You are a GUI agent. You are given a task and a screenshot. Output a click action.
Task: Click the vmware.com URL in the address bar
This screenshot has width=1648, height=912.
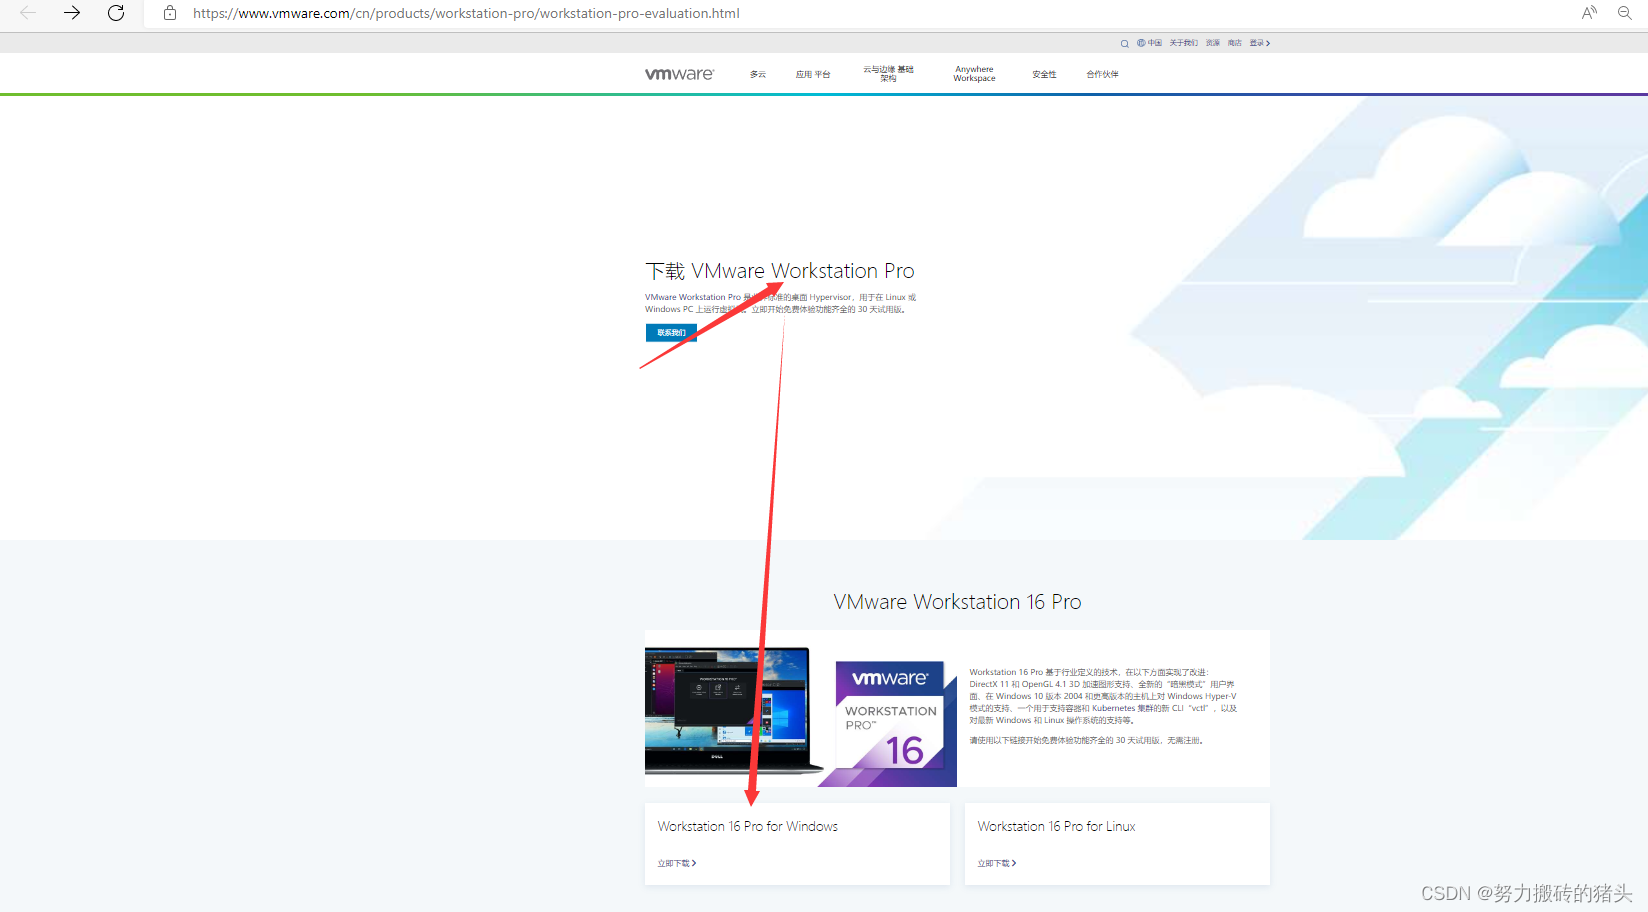click(466, 13)
